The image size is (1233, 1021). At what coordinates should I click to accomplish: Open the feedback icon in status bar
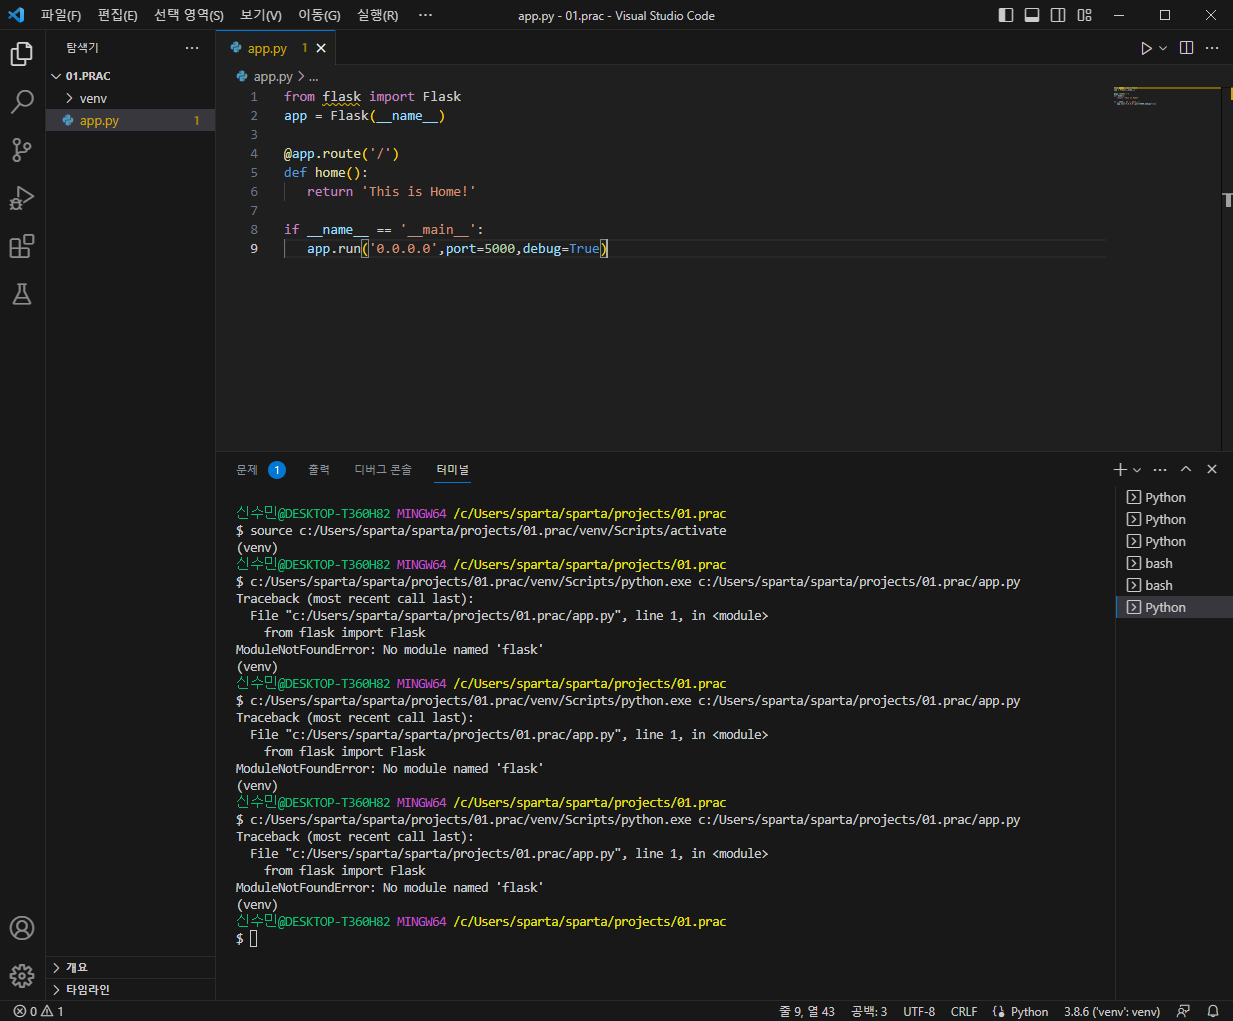point(1184,1011)
